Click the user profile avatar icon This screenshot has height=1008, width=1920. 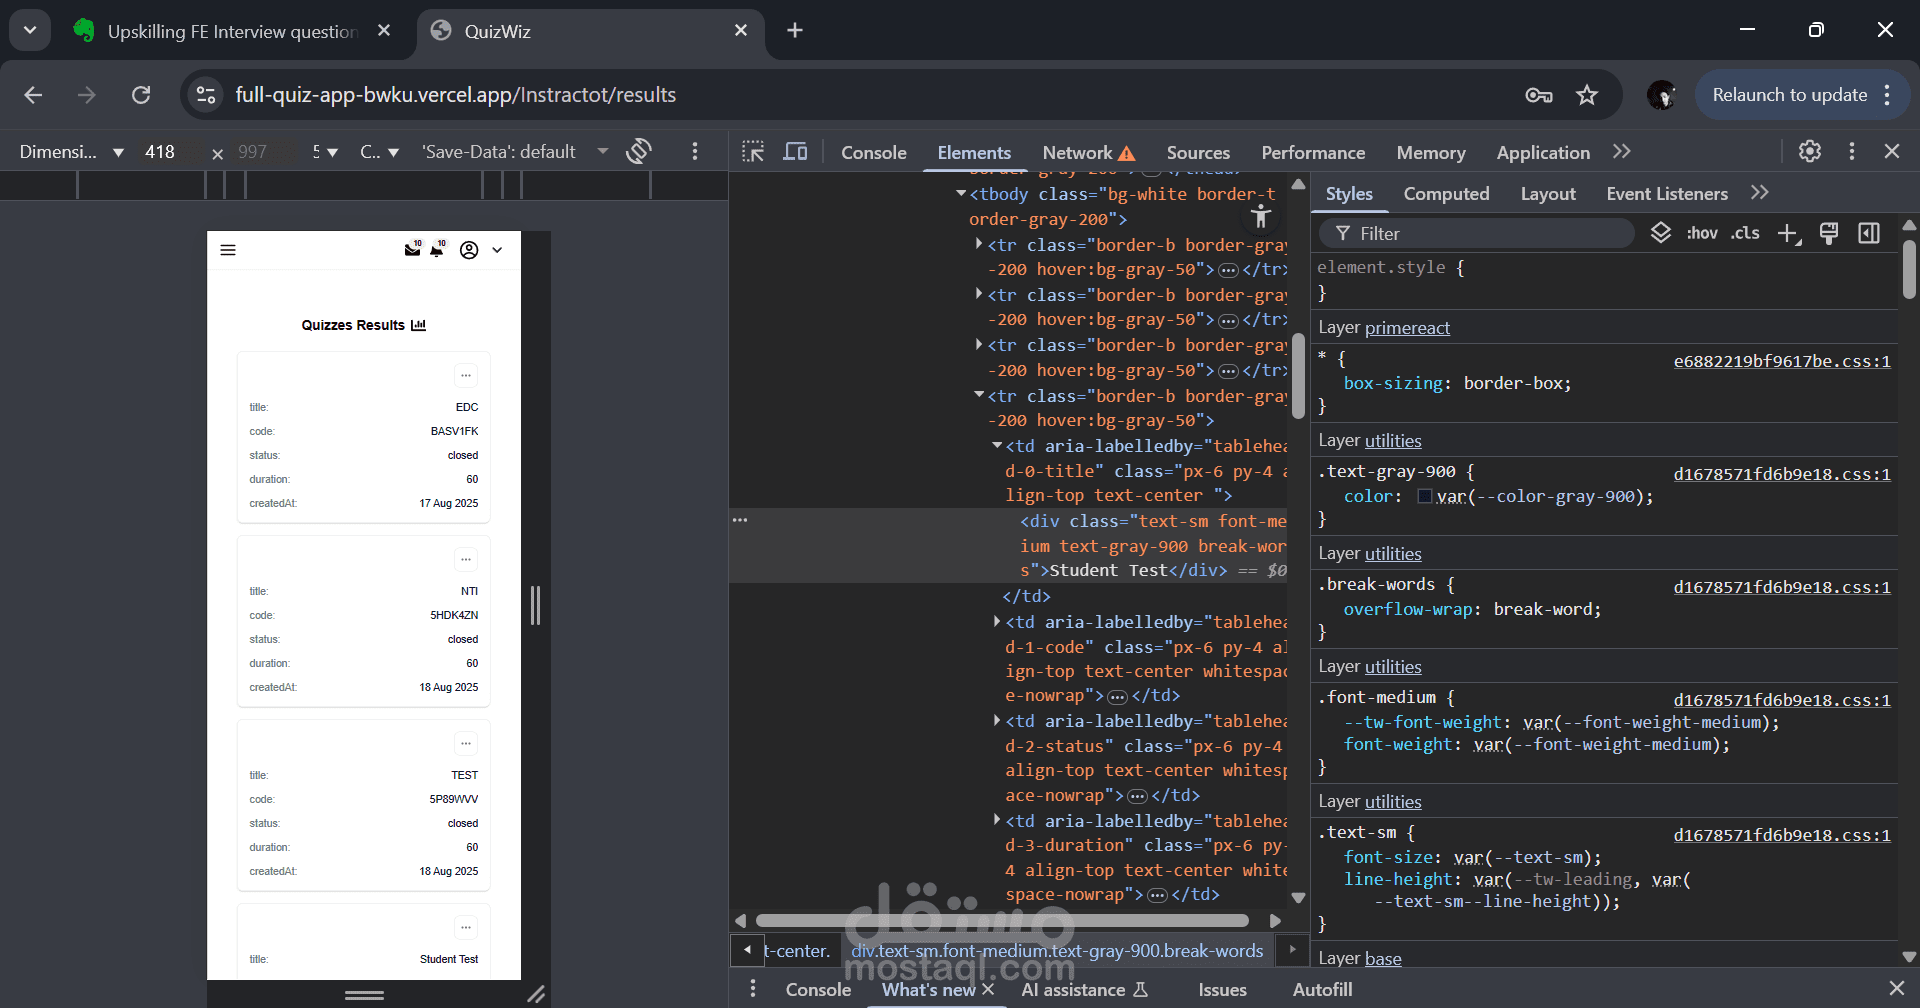pyautogui.click(x=469, y=250)
